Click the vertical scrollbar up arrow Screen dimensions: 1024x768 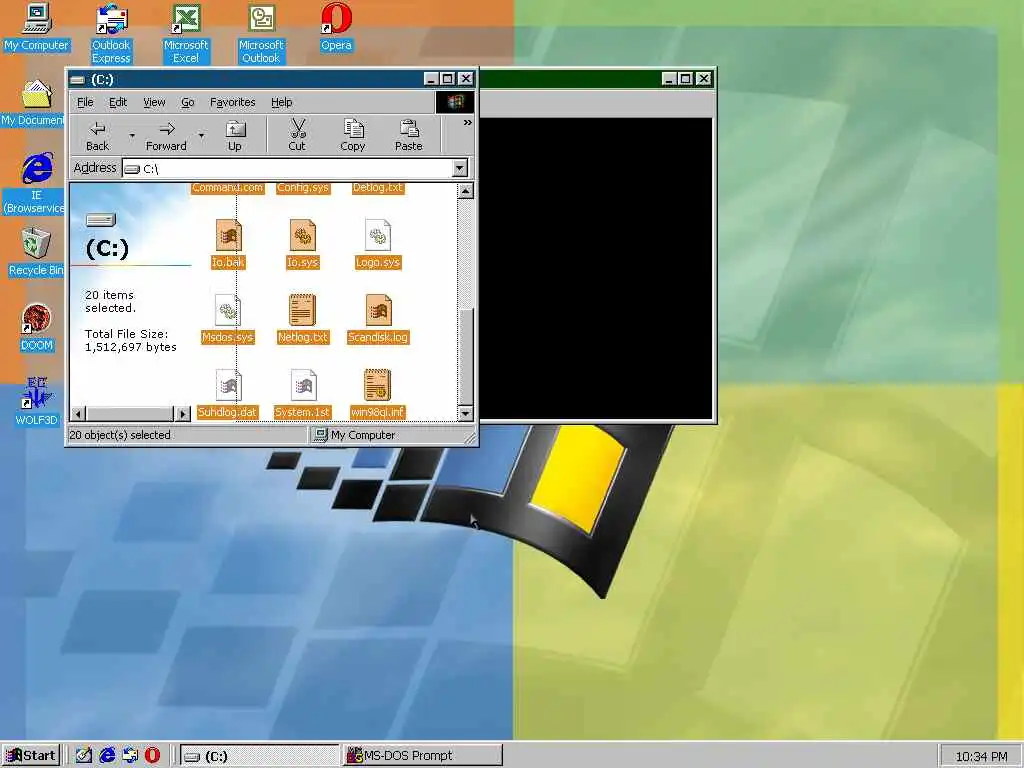[x=466, y=191]
